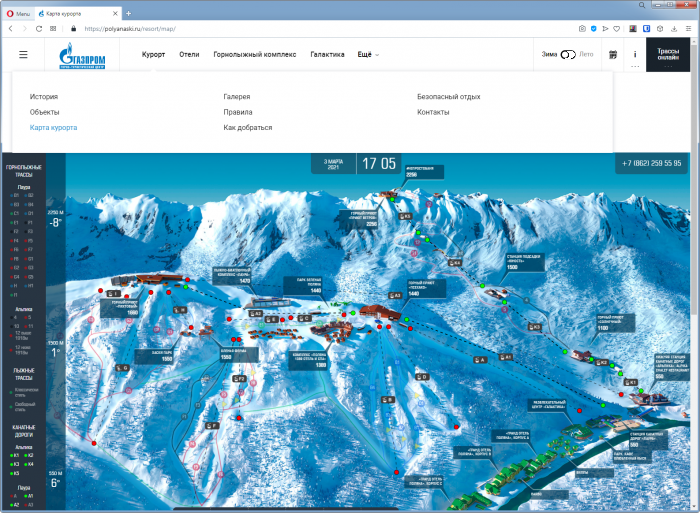
Task: Open the 'Объекты' link
Action: pos(44,112)
